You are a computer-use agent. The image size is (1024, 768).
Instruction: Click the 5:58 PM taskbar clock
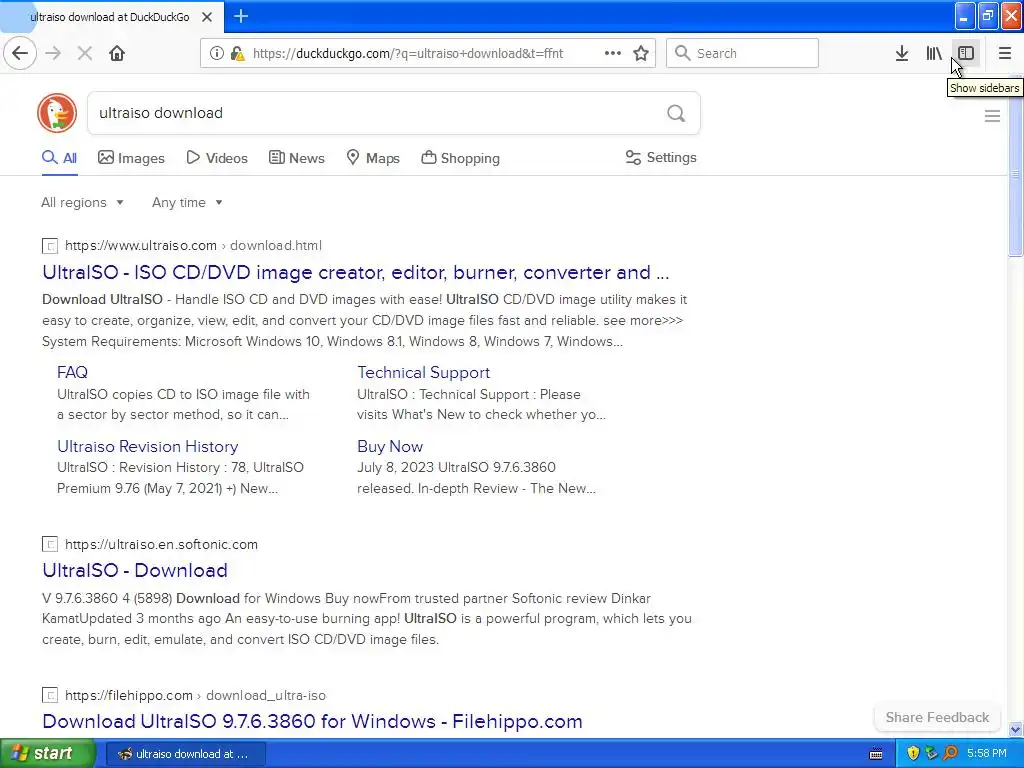click(987, 754)
